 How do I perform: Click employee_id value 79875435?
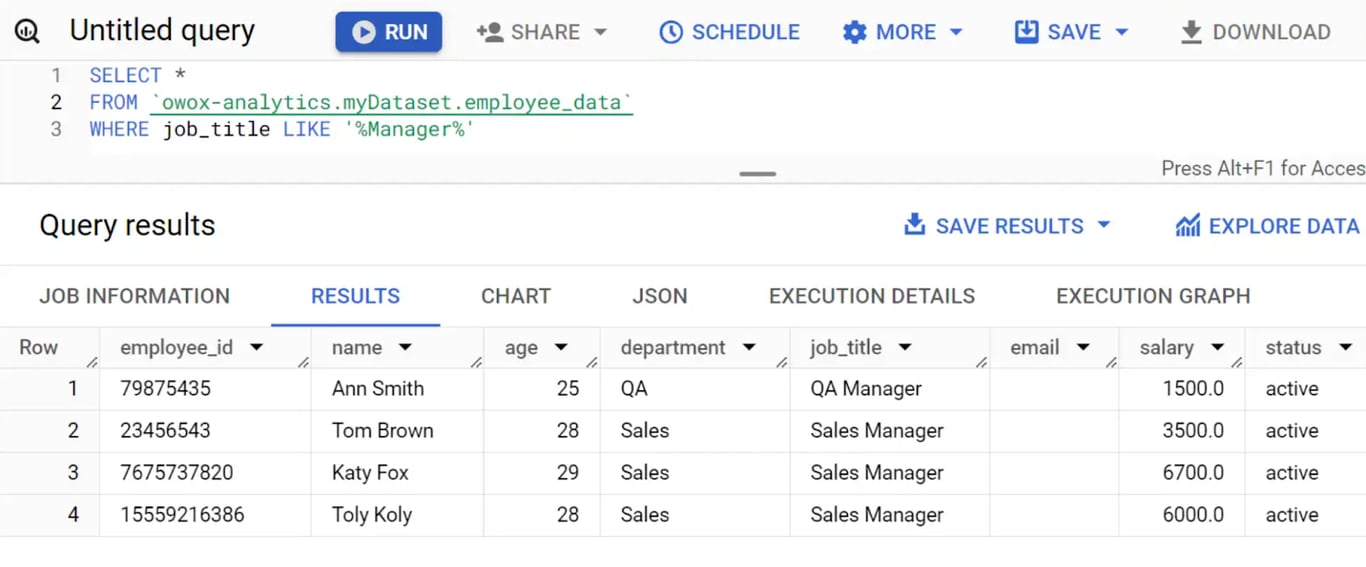[x=165, y=389]
